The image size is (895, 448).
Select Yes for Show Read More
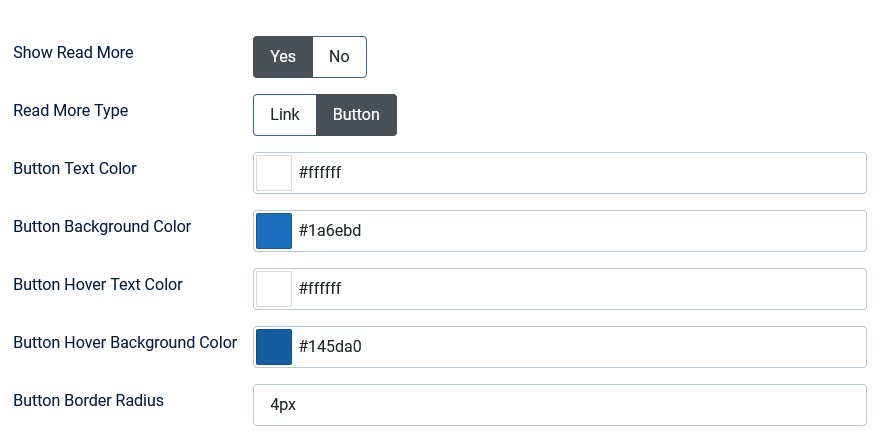click(283, 57)
